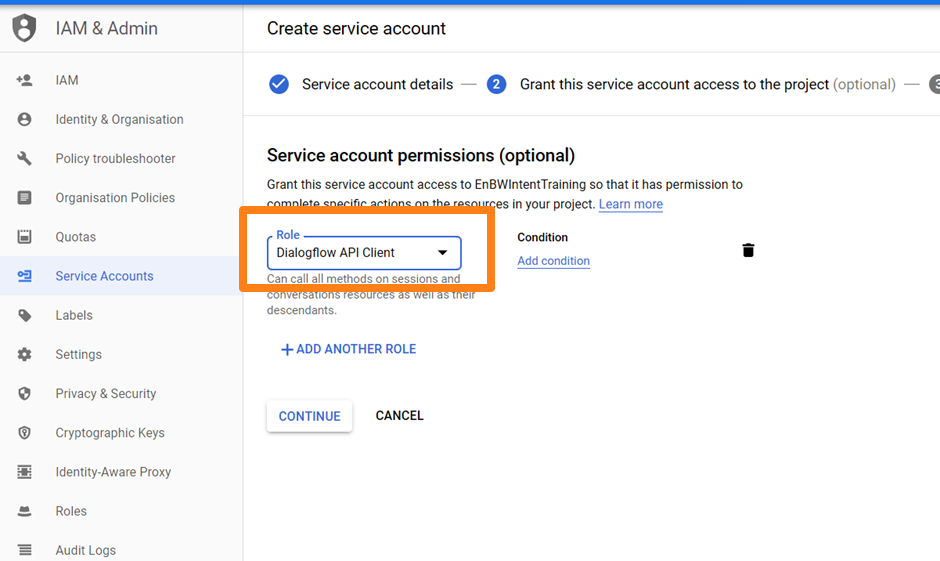Click the Audit Logs lines icon
Viewport: 940px width, 561px height.
[x=25, y=550]
